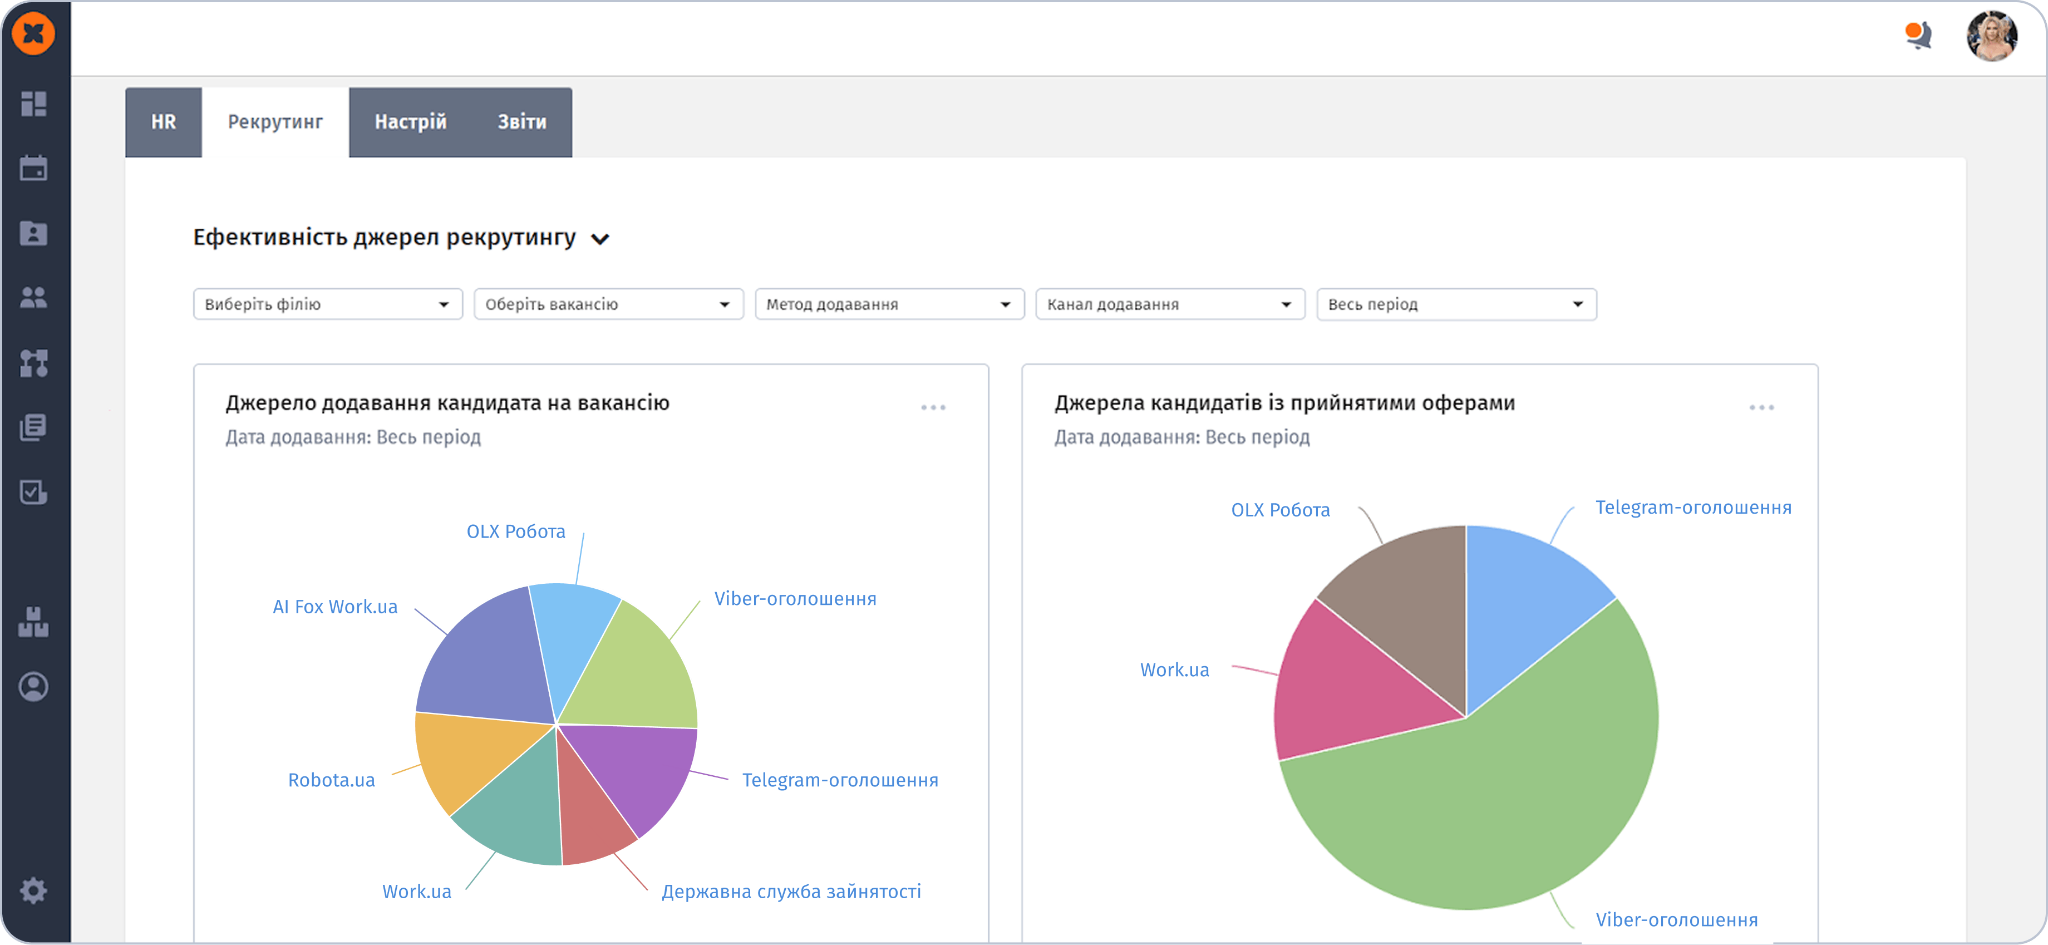Open the people group sidebar icon
The width and height of the screenshot is (2048, 945).
coord(34,298)
